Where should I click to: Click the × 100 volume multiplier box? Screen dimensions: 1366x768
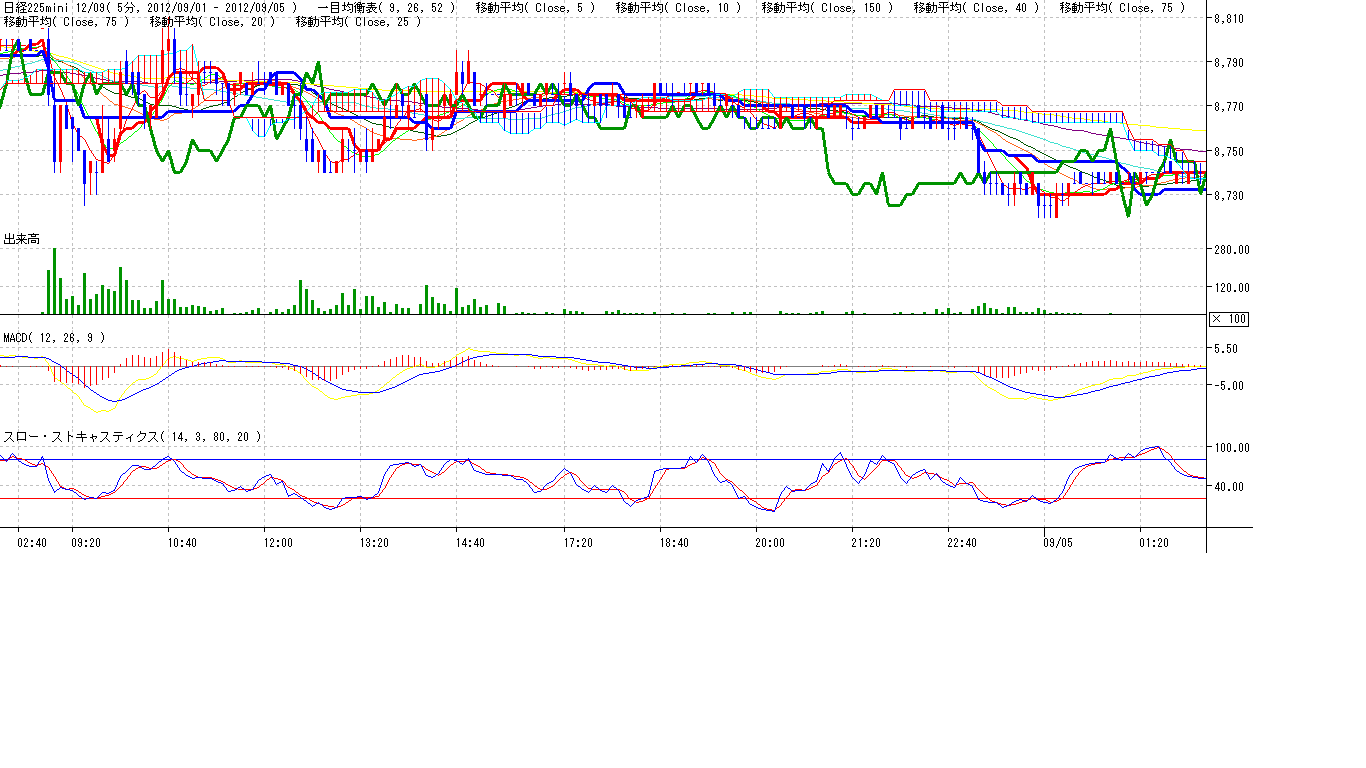pyautogui.click(x=1228, y=319)
